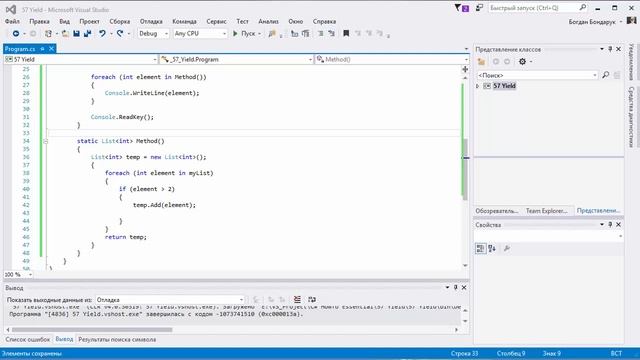This screenshot has height=360, width=640.
Task: Open Class View settings gear icon
Action: click(x=522, y=62)
